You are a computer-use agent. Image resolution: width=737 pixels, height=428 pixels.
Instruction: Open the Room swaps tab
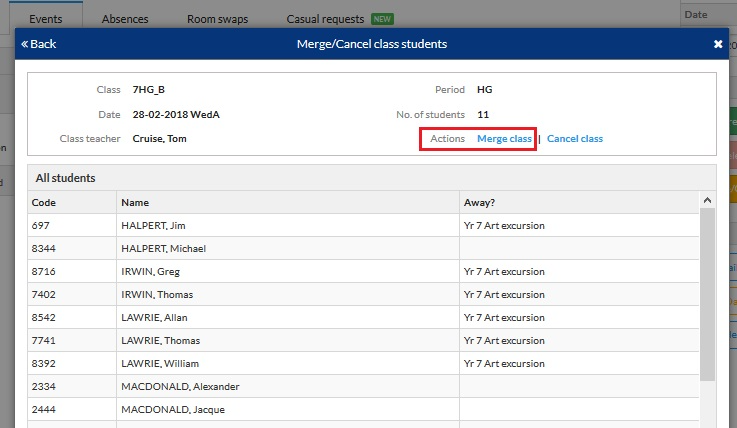(218, 19)
